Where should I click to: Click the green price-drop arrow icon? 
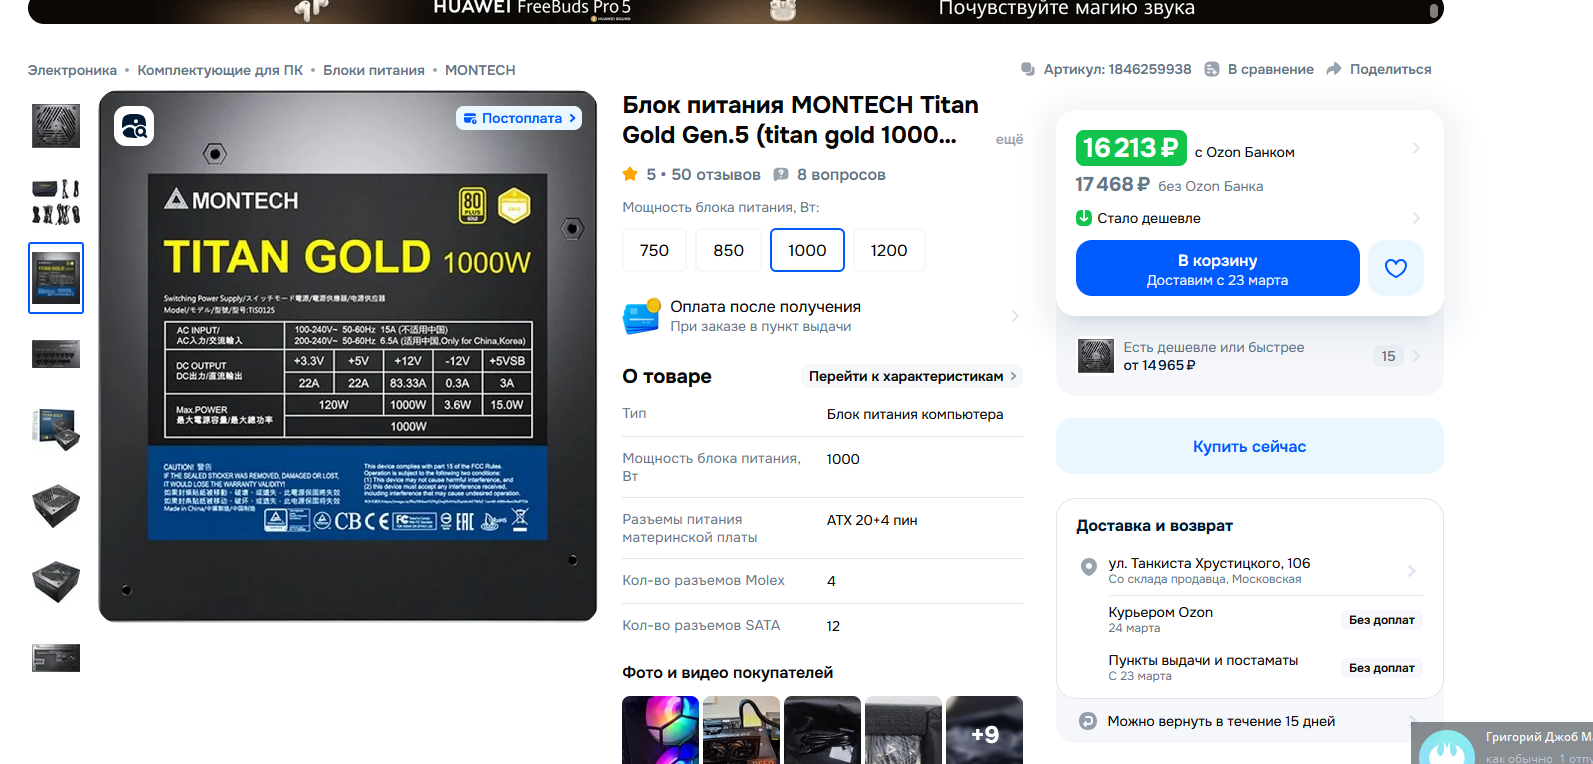[x=1084, y=218]
